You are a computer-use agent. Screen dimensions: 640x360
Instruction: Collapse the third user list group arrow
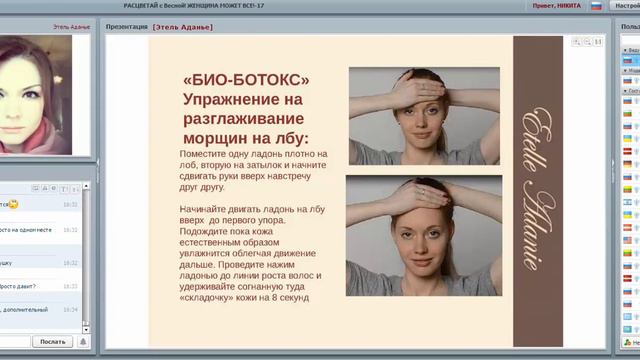click(x=625, y=91)
